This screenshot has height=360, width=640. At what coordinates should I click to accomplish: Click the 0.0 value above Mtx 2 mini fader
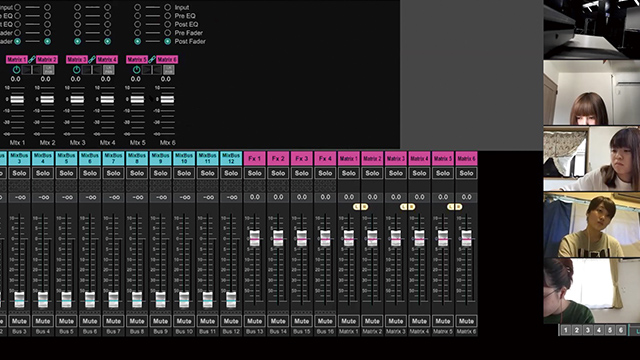(x=46, y=79)
